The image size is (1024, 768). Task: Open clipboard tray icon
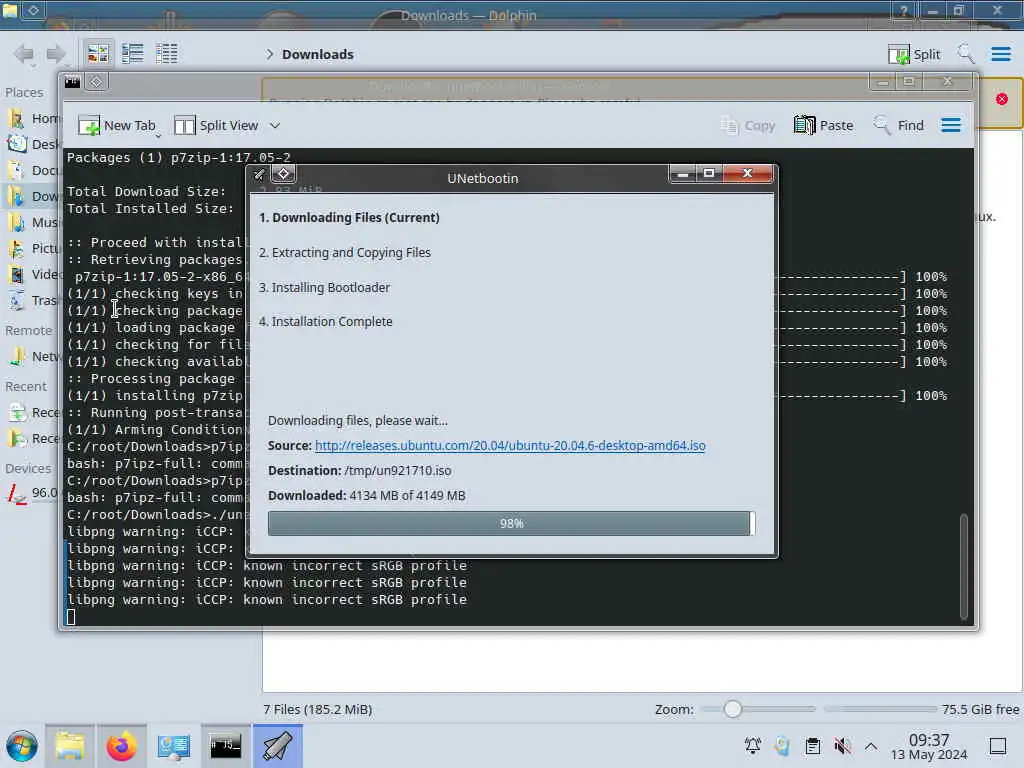point(812,746)
